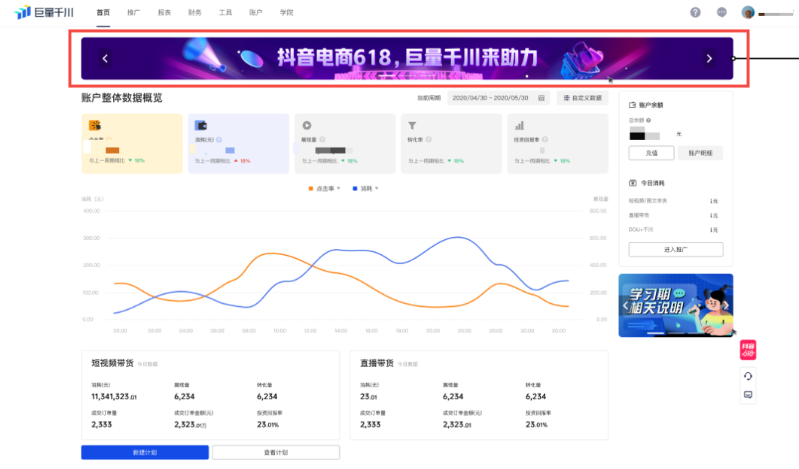Image resolution: width=799 pixels, height=469 pixels.
Task: Go to 首页 tab
Action: click(x=103, y=13)
